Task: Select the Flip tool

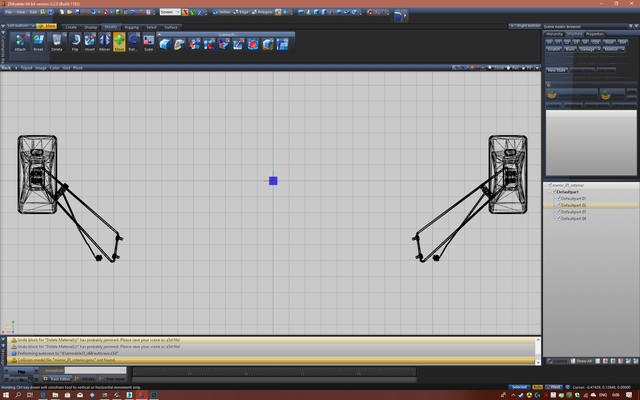Action: click(75, 42)
